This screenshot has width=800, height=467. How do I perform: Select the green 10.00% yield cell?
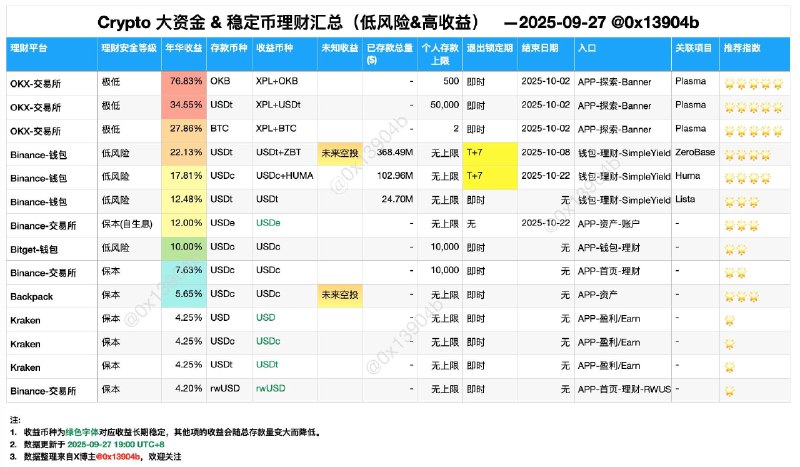(184, 248)
